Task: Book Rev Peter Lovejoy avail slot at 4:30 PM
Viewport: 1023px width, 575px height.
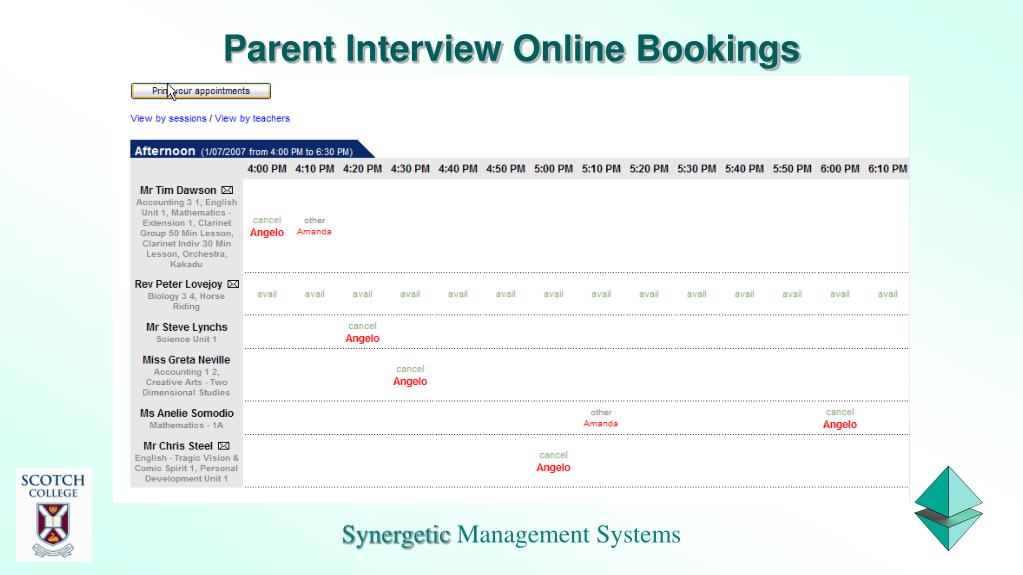Action: [410, 294]
